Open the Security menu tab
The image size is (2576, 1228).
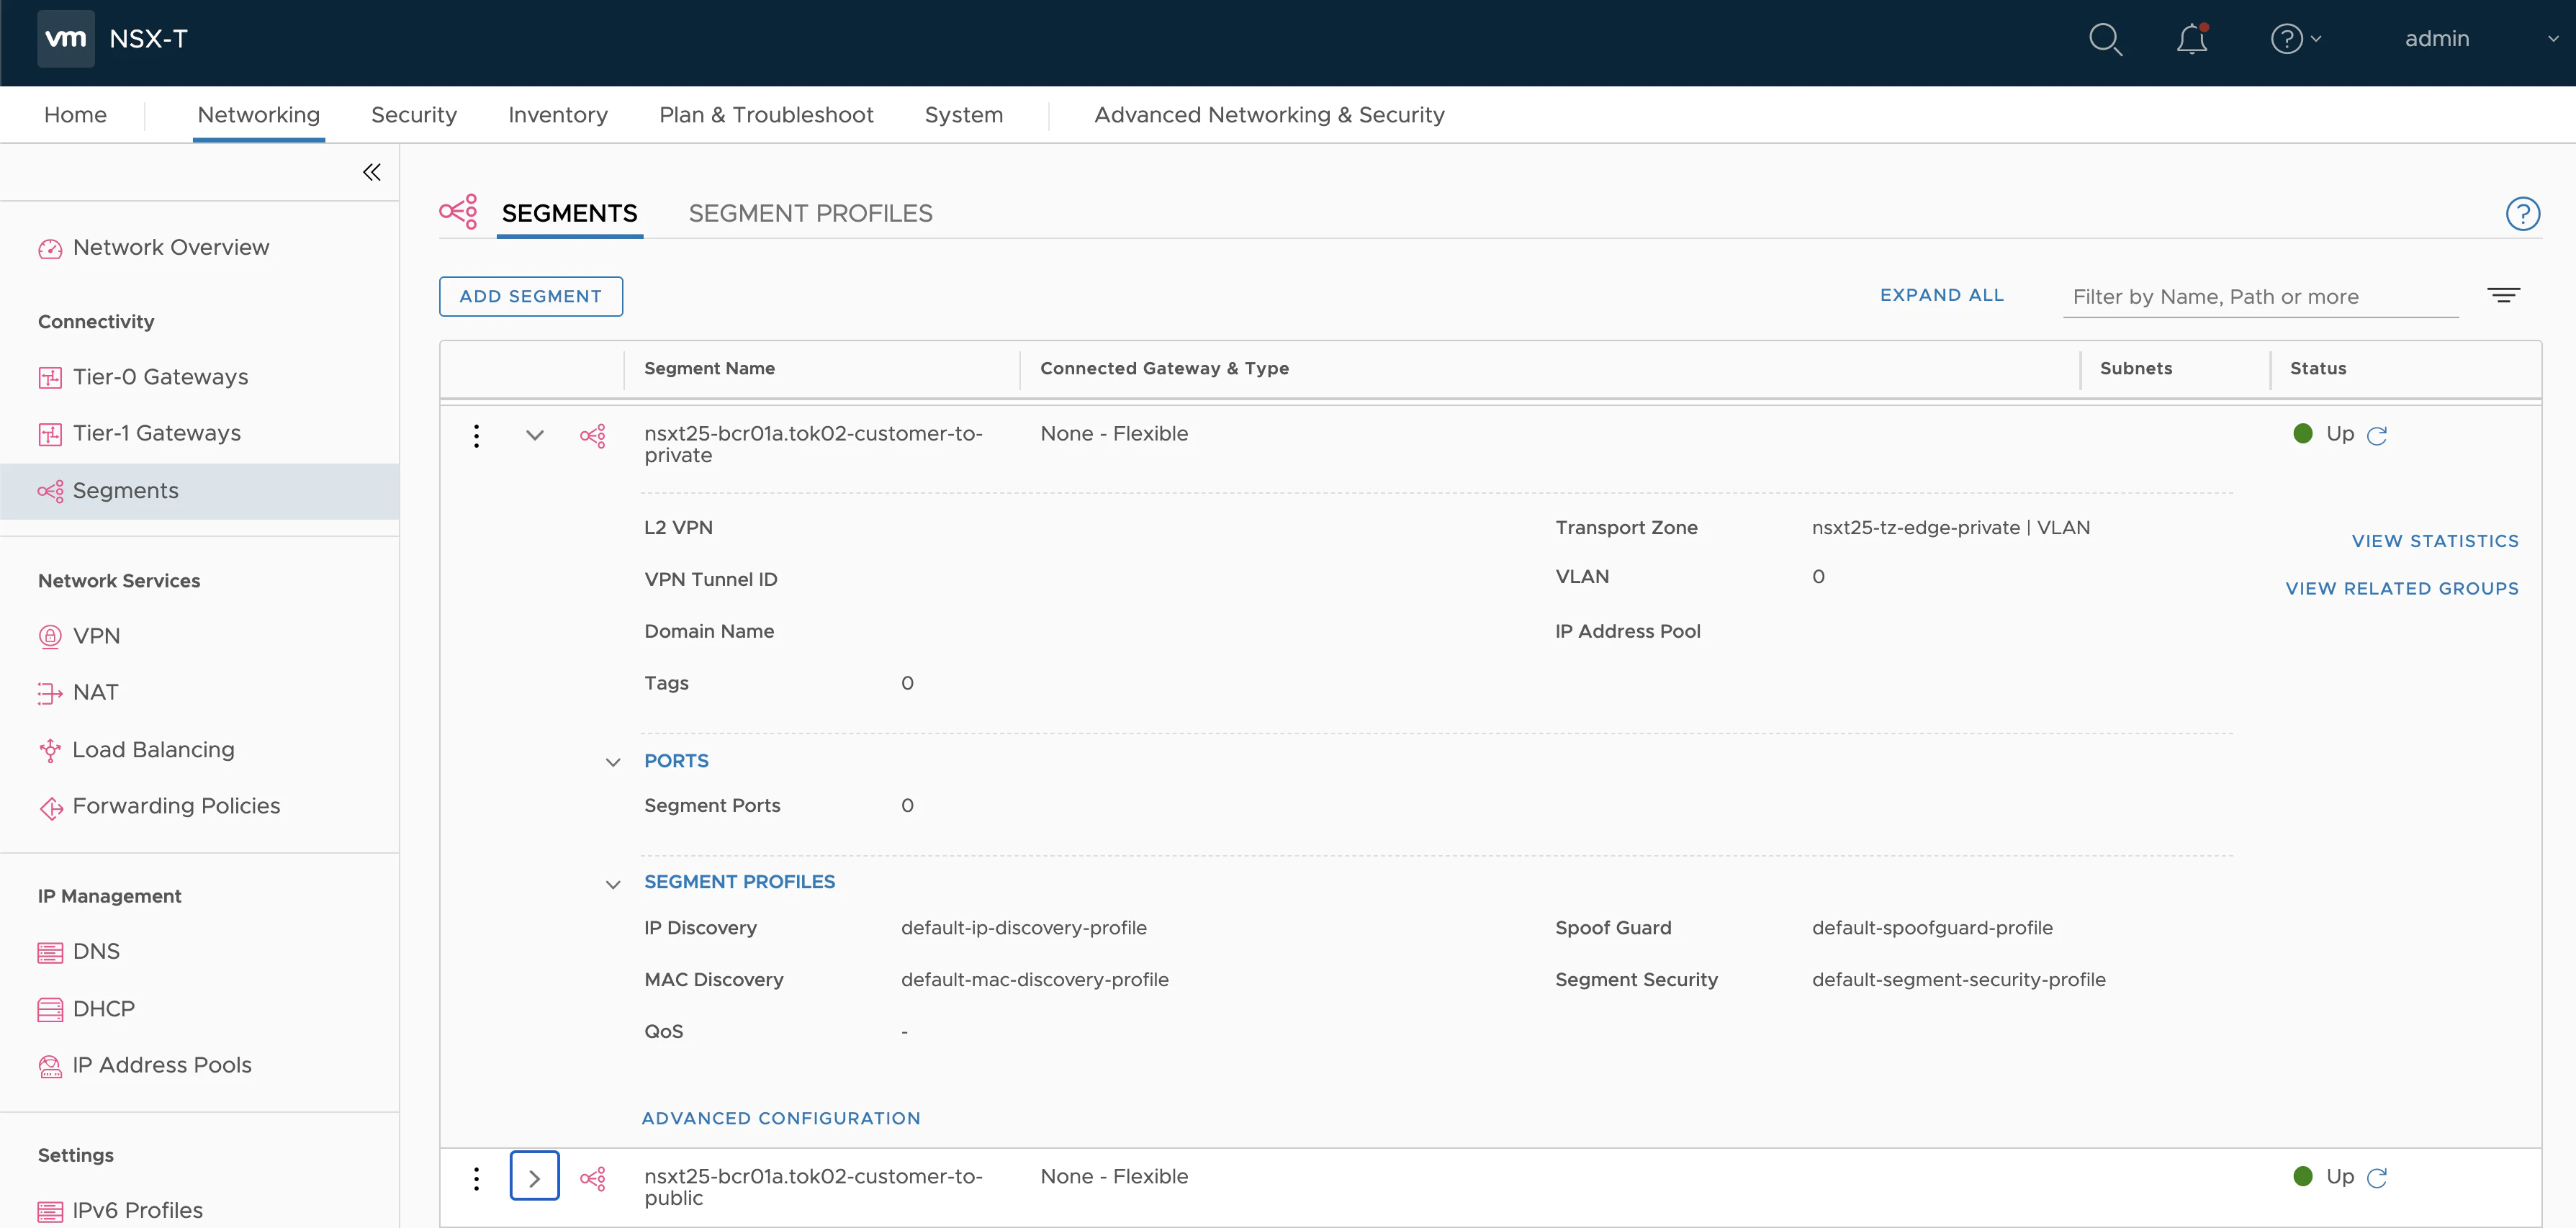click(x=413, y=115)
